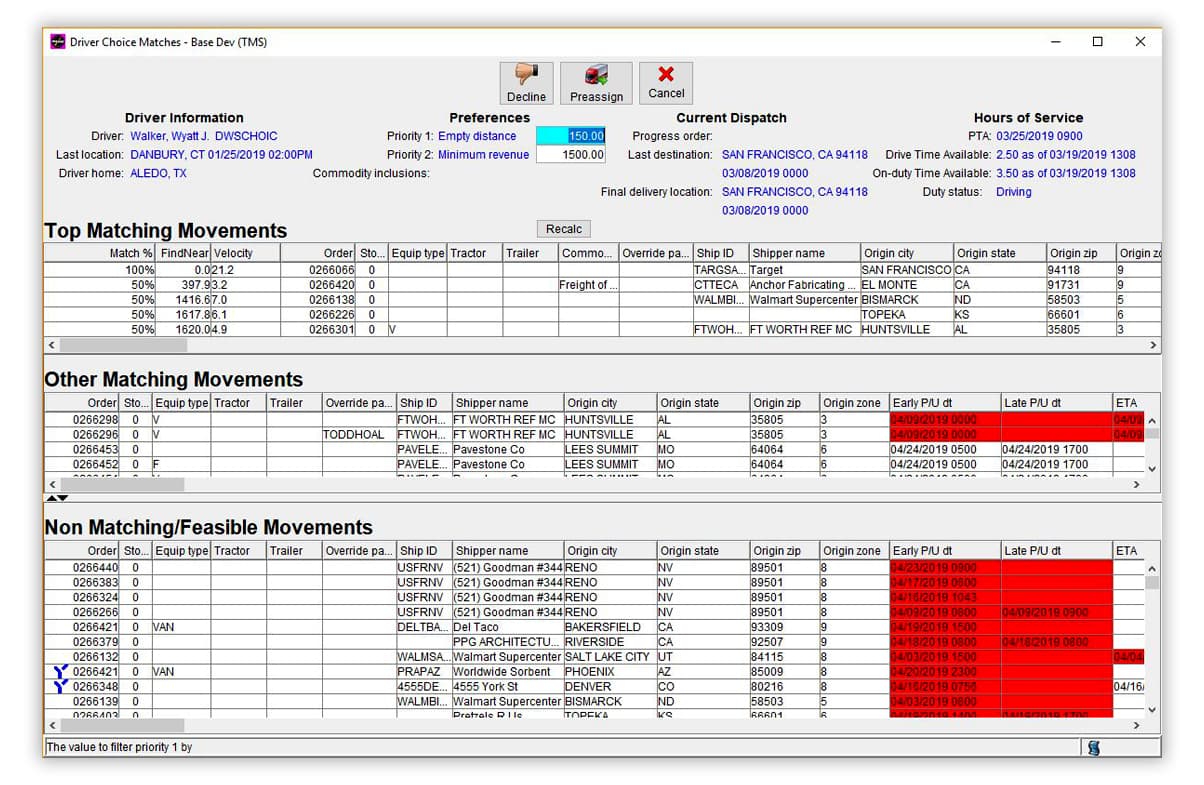Click the Preassign truck button
Viewport: 1204px width, 785px height.
596,83
